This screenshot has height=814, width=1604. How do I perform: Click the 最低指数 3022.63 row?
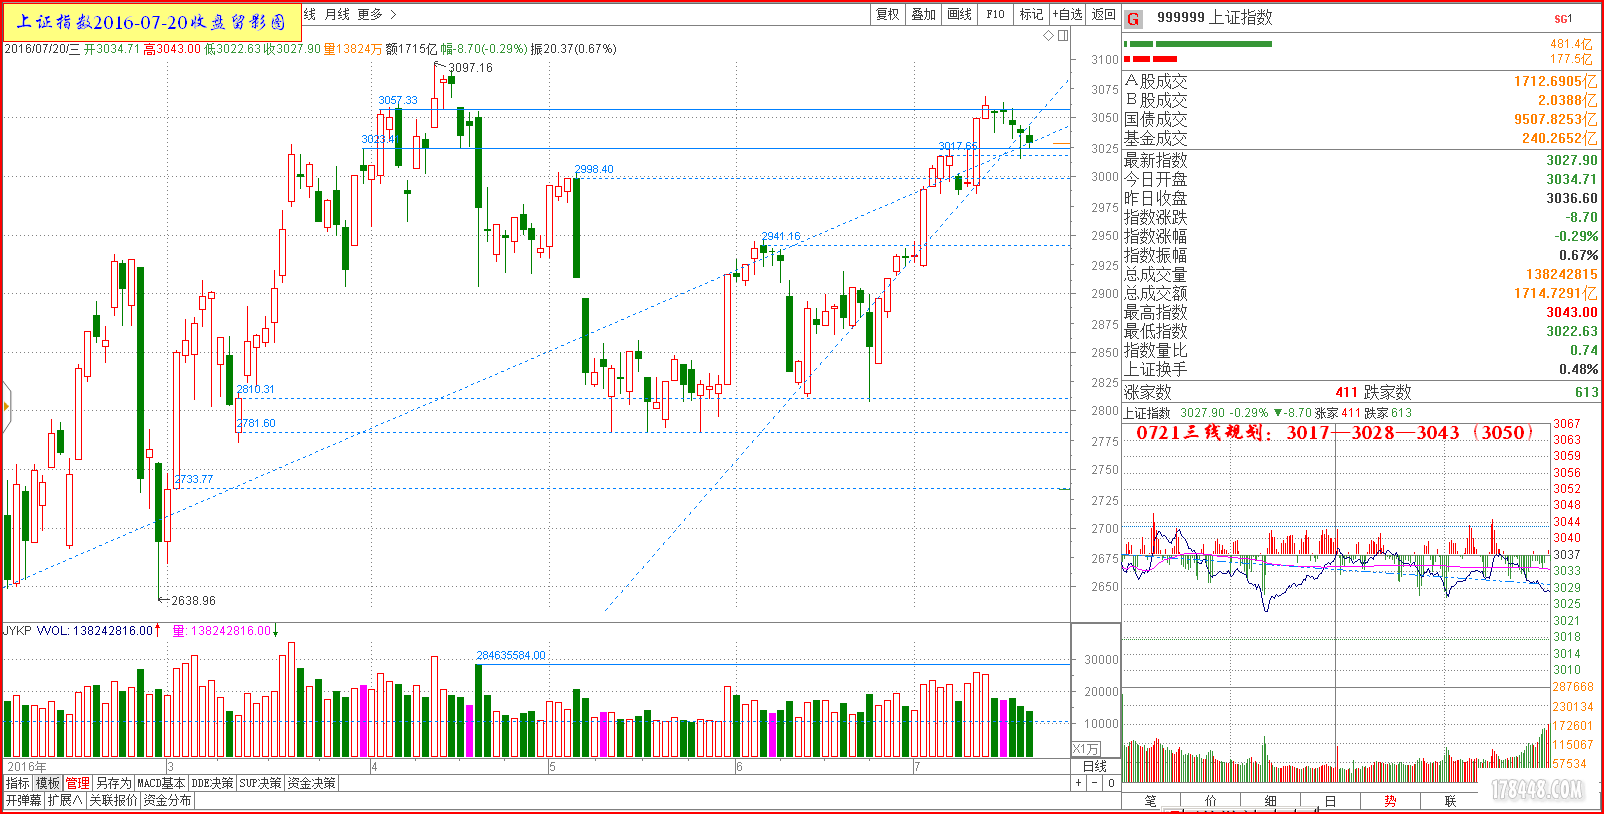click(1361, 331)
